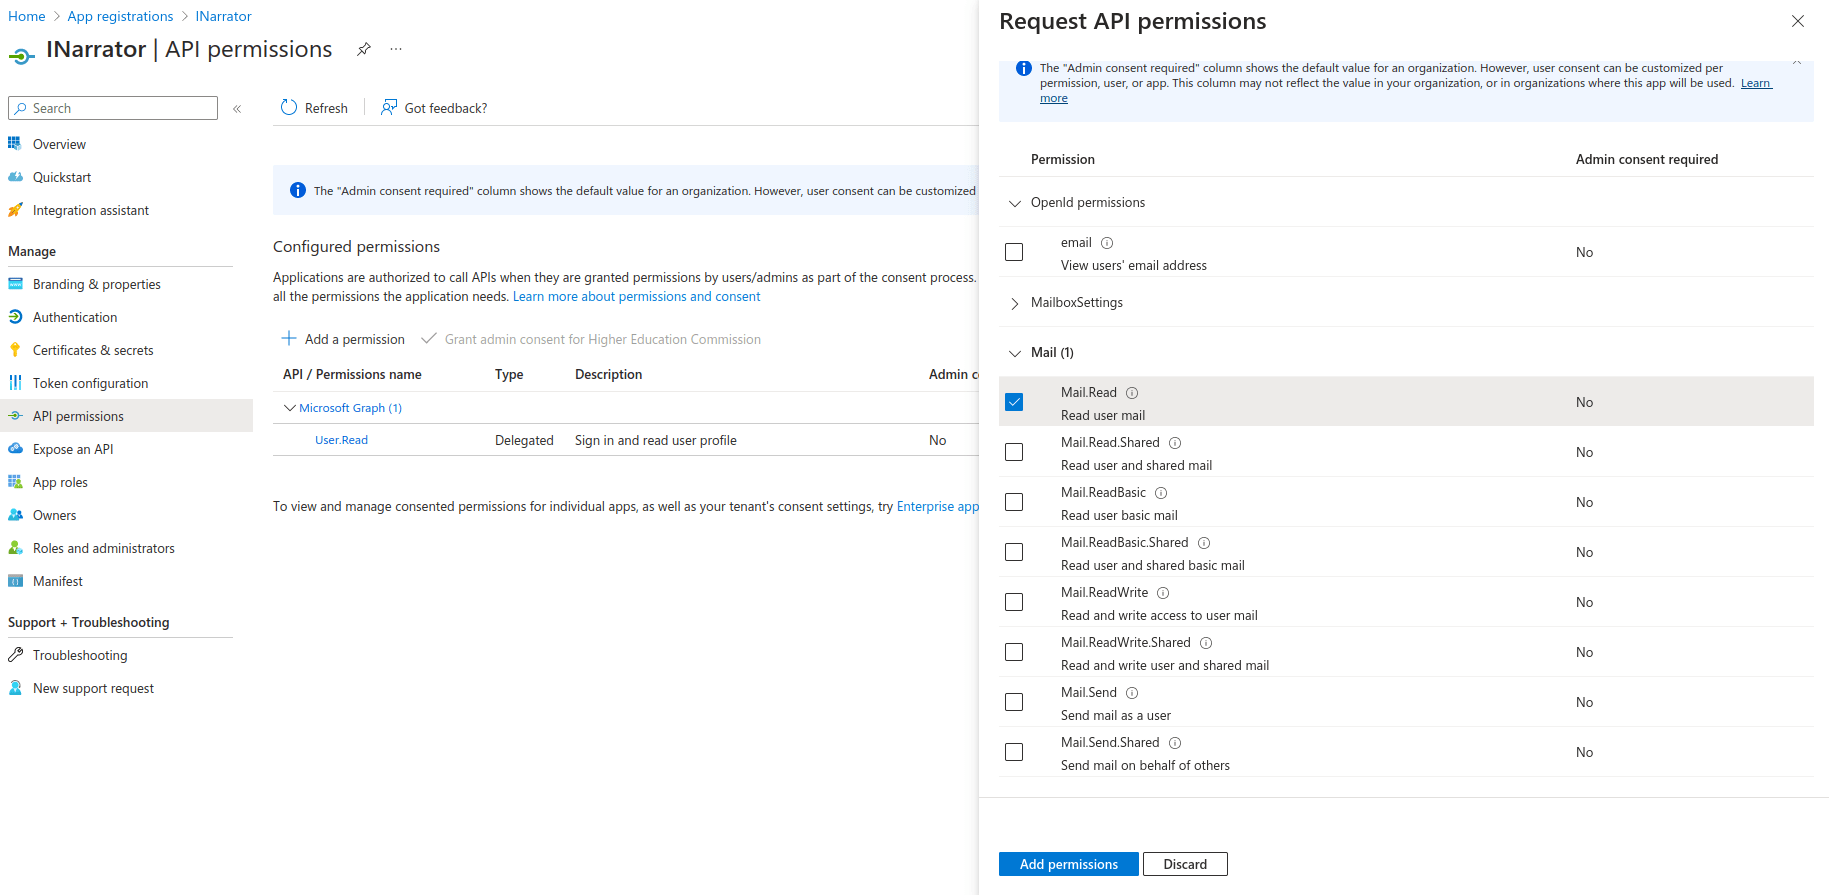The image size is (1829, 895).
Task: Click the API / Permissions name column header
Action: coord(352,374)
